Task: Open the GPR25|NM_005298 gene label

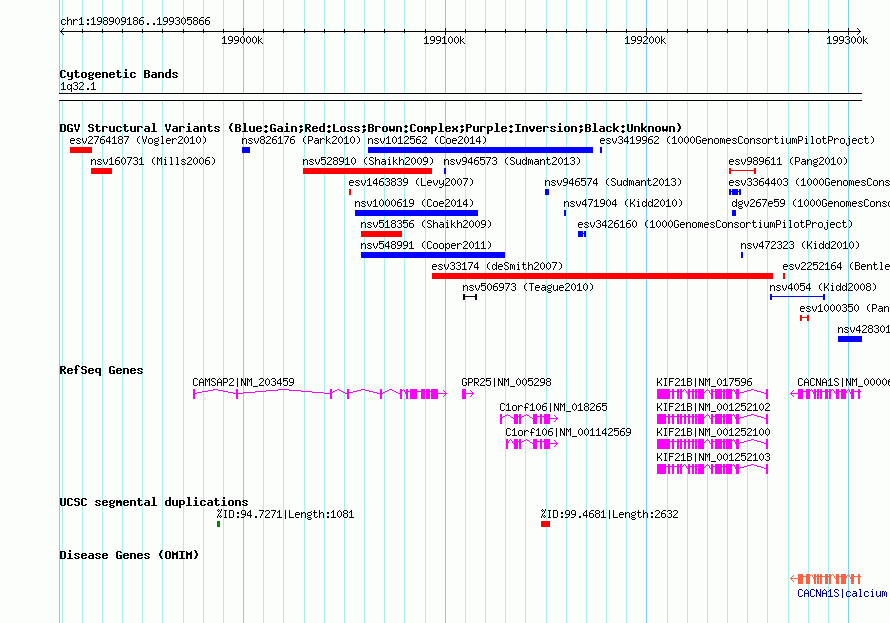Action: point(506,382)
